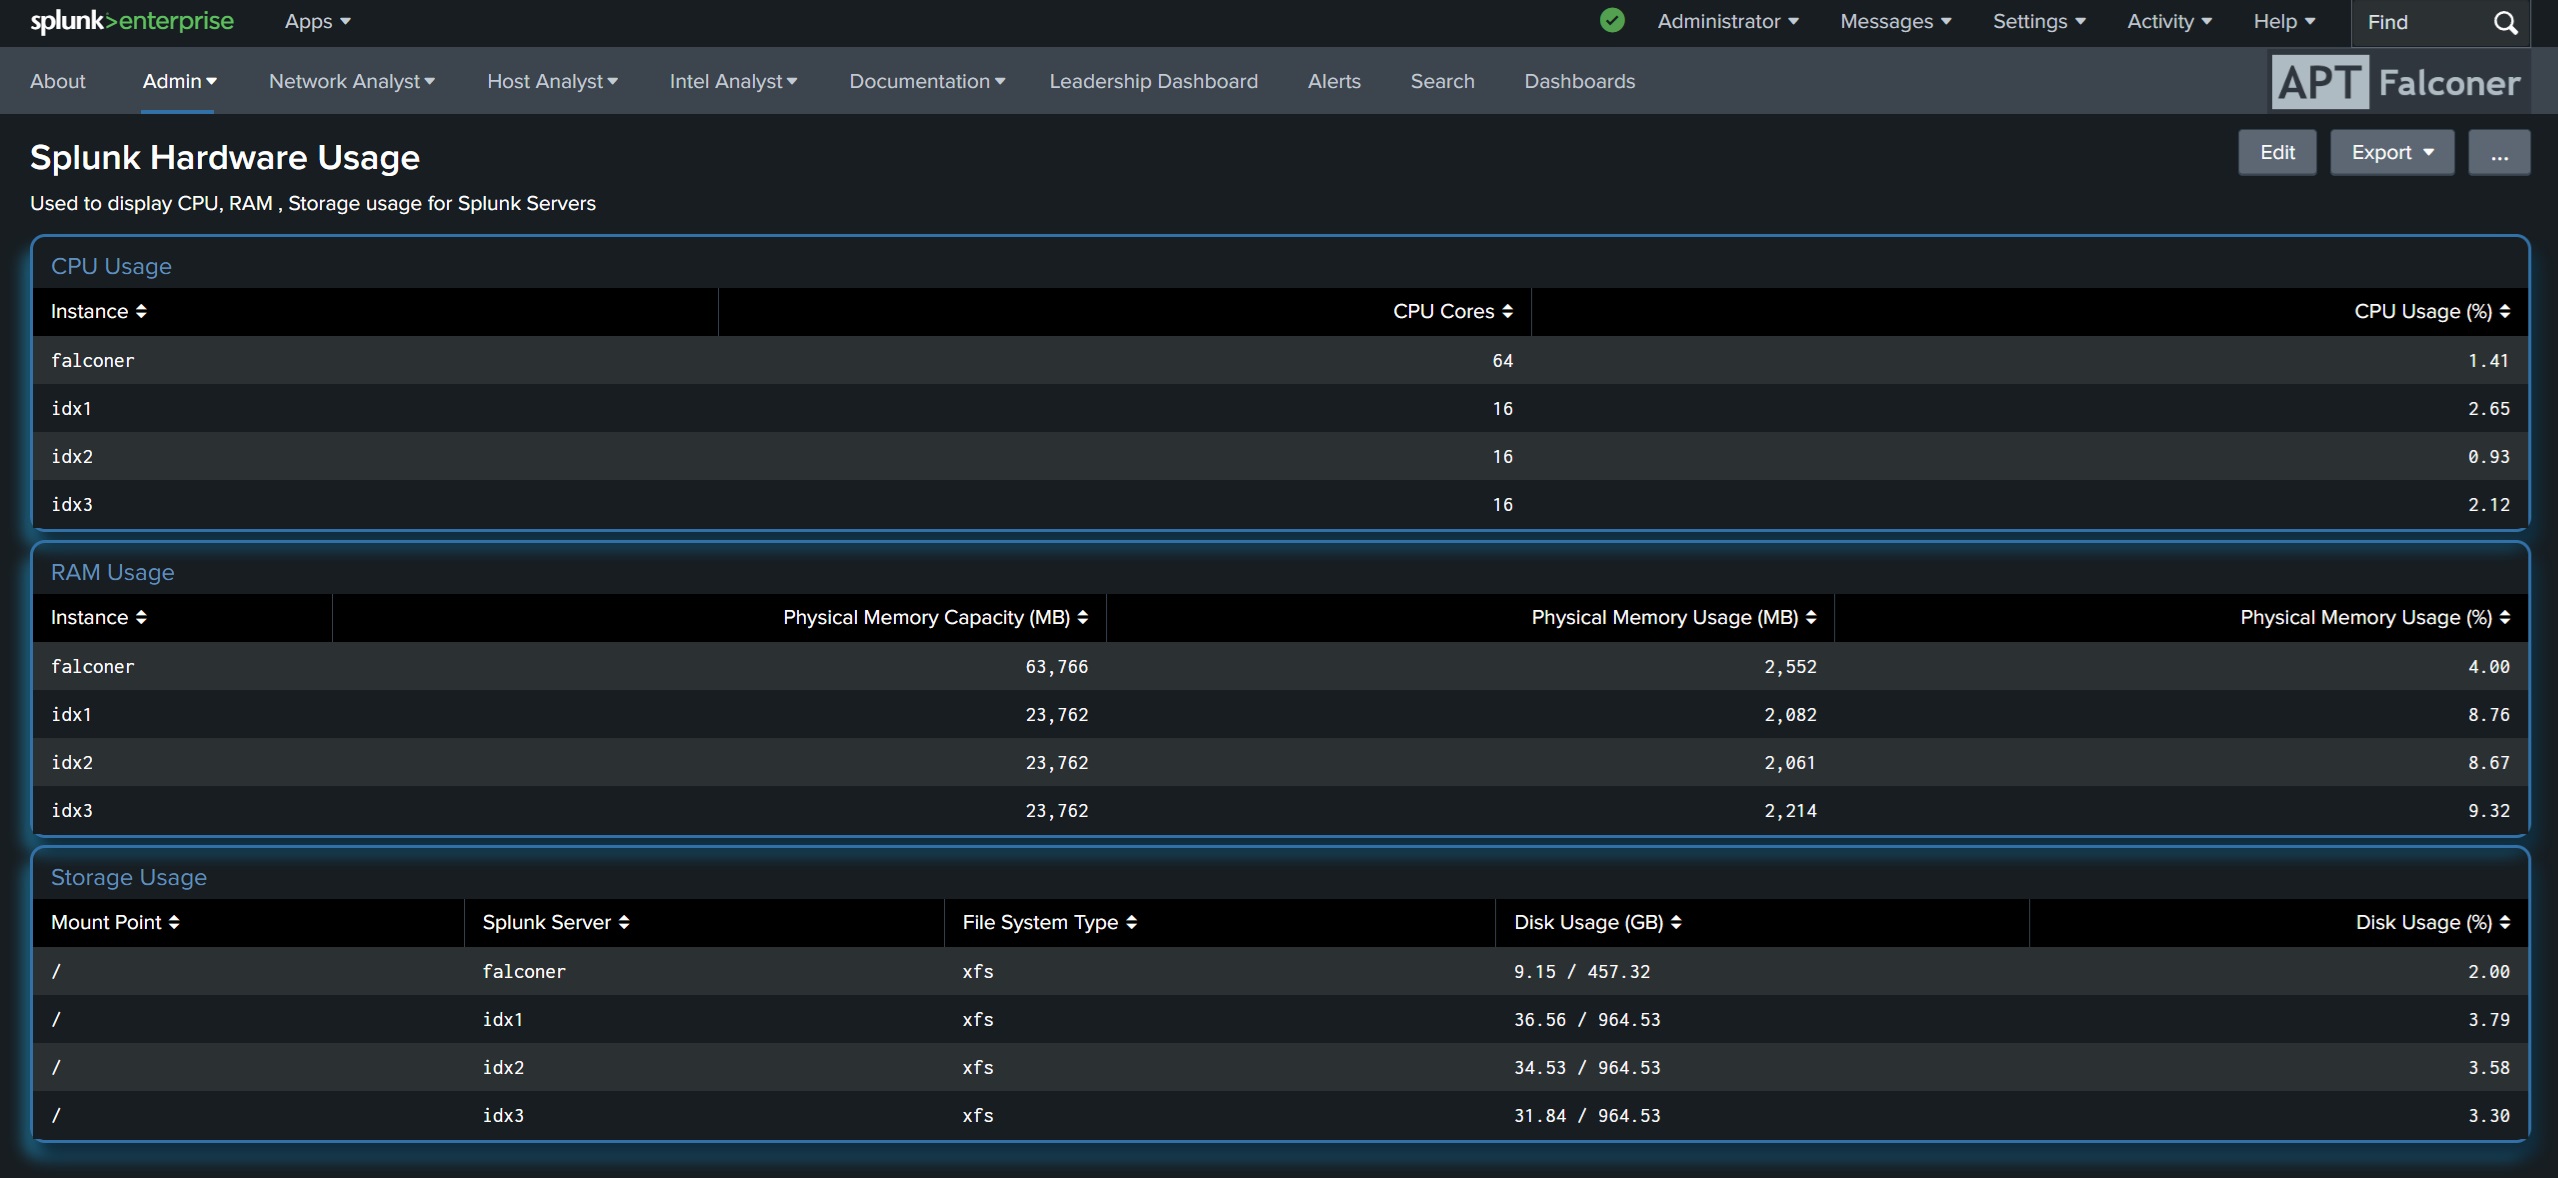Viewport: 2558px width, 1178px height.
Task: Click the Storage Usage panel title
Action: 129,878
